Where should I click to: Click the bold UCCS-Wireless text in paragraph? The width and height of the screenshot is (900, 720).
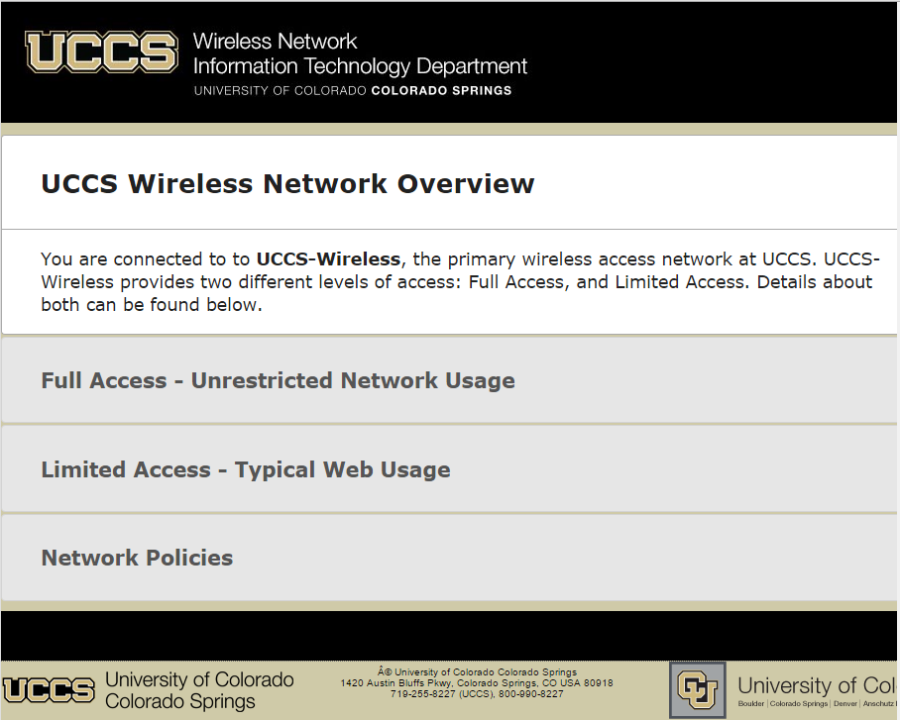click(328, 259)
